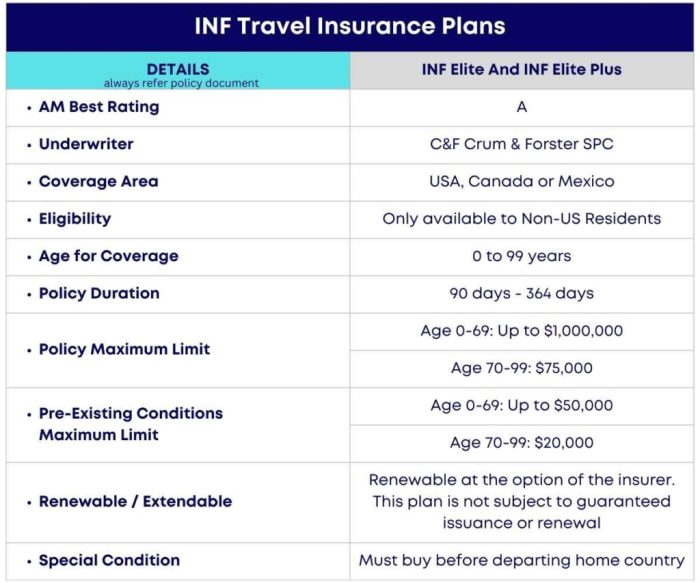700x583 pixels.
Task: Click the DETAILS column header
Action: coord(178,70)
